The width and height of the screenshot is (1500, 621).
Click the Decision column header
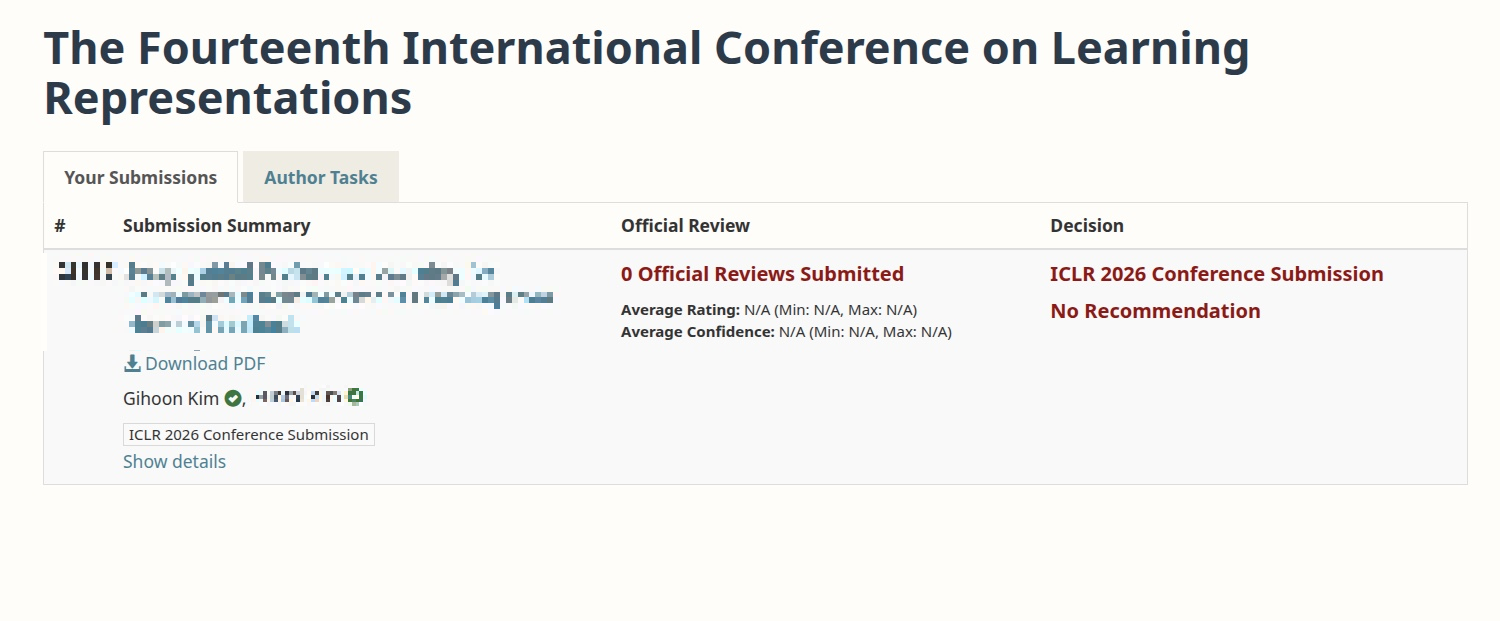point(1087,226)
